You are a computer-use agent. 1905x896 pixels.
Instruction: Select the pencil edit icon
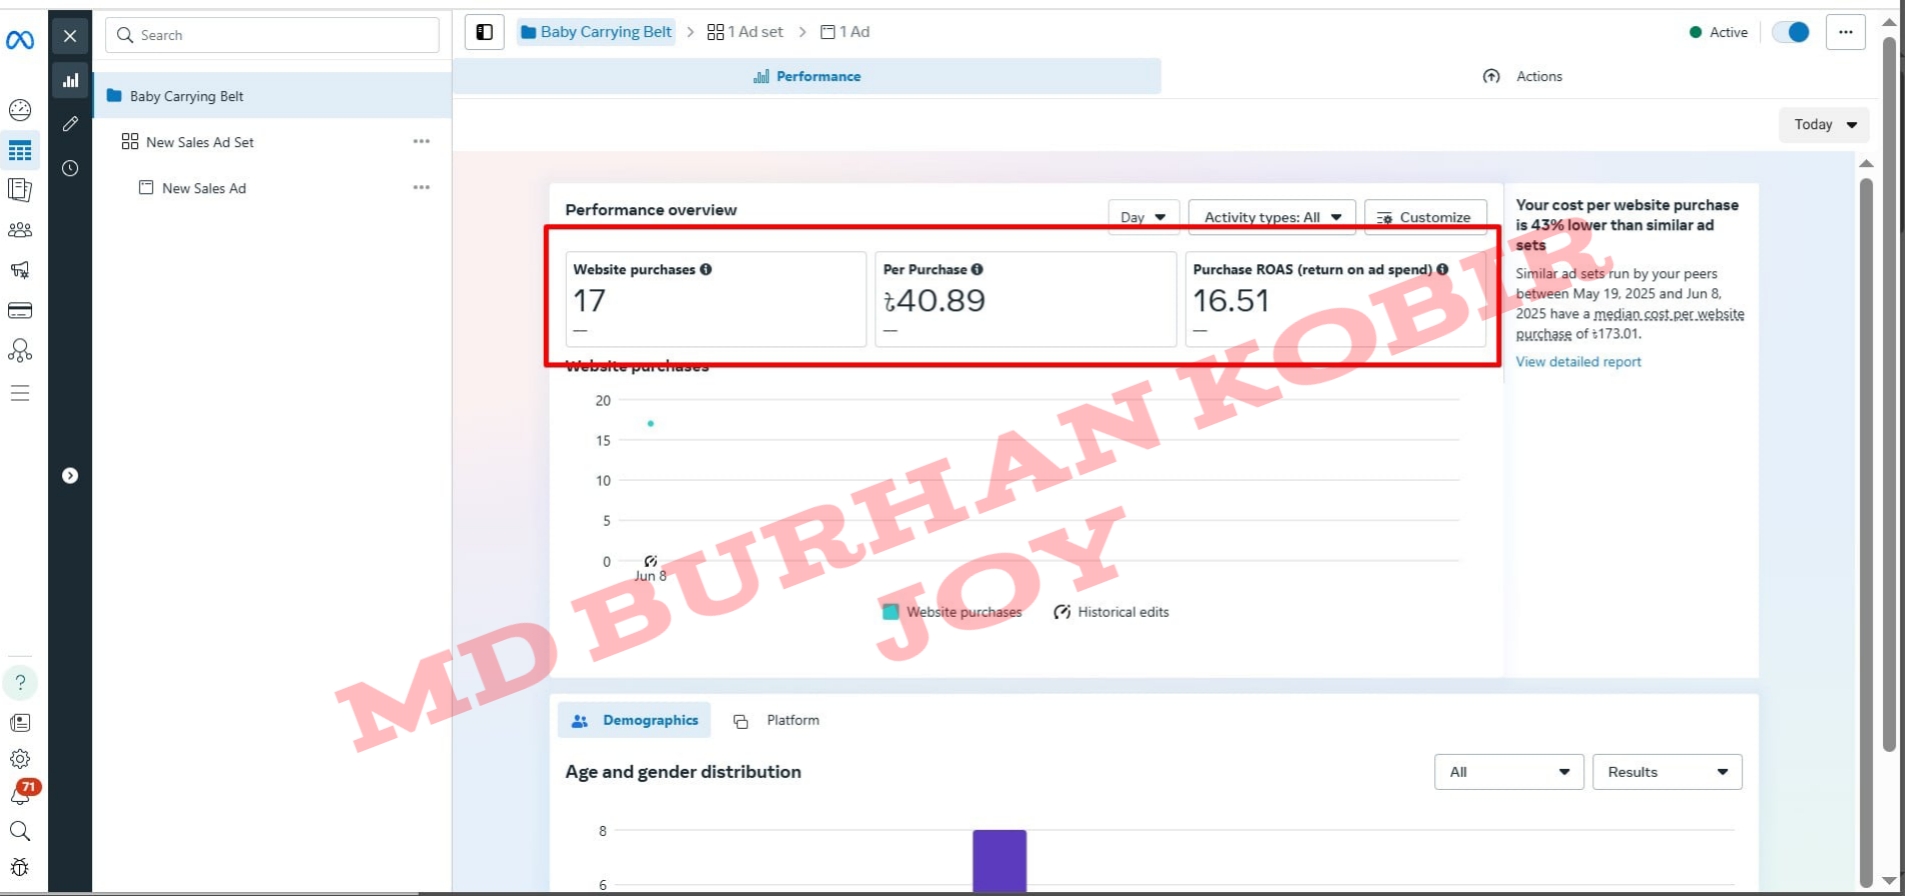(70, 124)
